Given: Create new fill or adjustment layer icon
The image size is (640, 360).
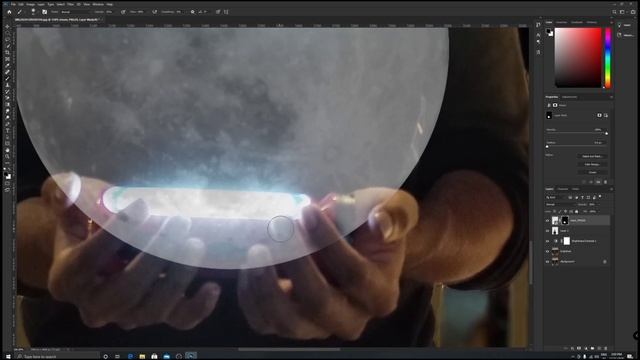Looking at the screenshot, I should (586, 348).
